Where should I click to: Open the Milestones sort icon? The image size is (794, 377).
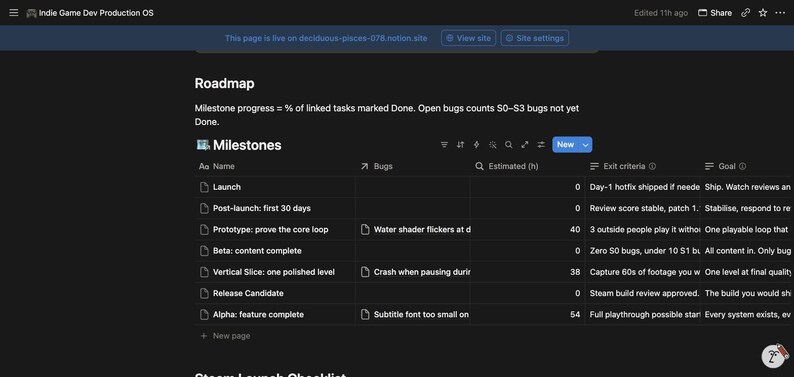click(460, 145)
